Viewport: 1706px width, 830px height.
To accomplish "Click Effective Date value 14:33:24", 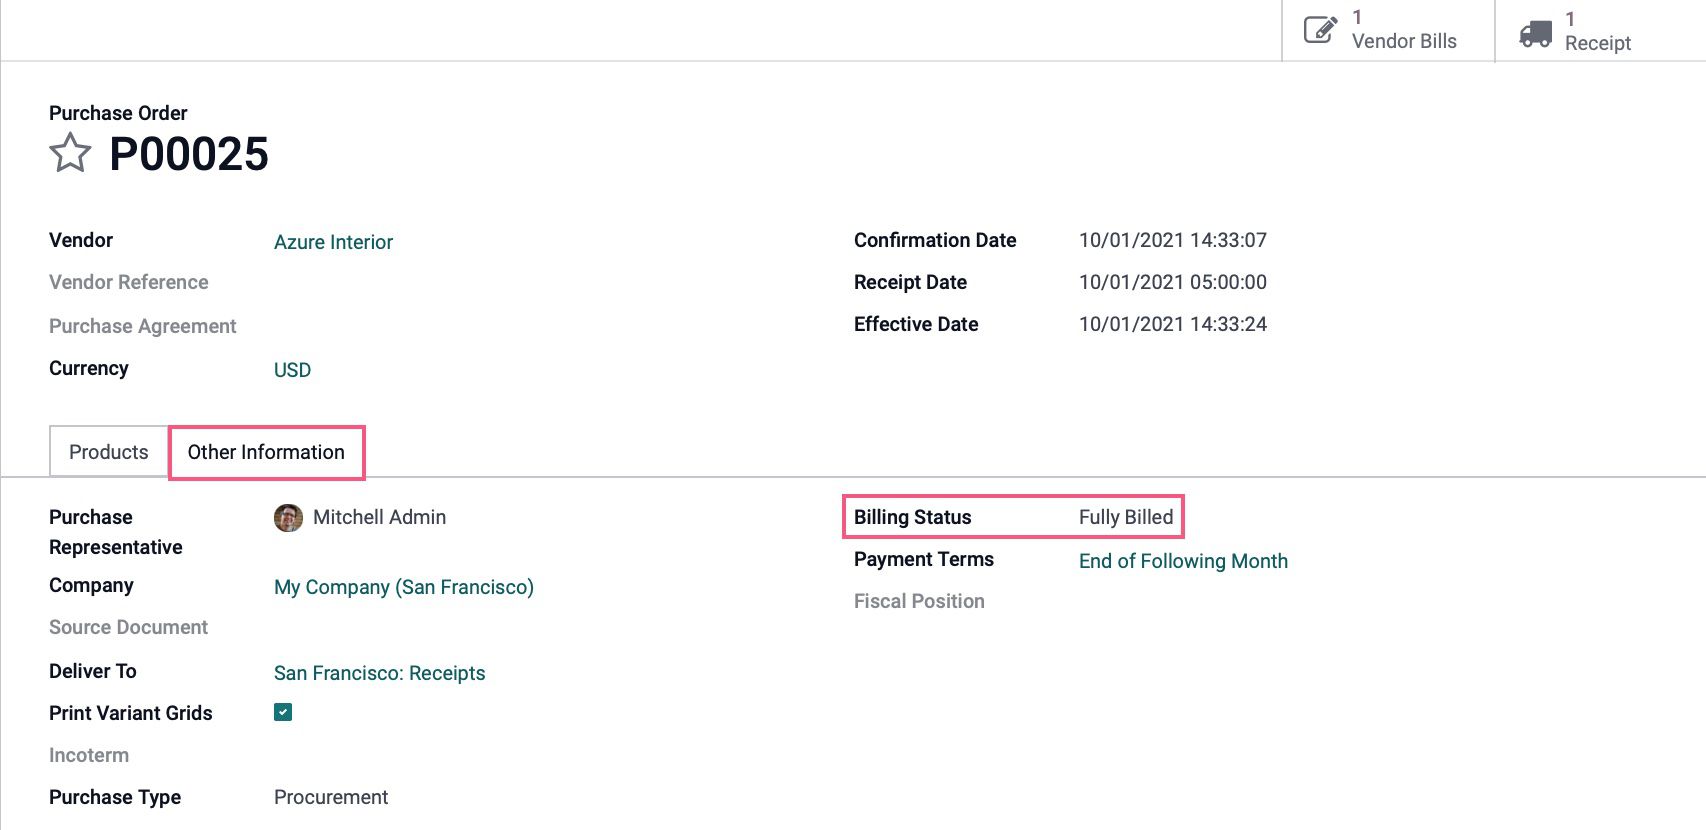I will [1173, 324].
